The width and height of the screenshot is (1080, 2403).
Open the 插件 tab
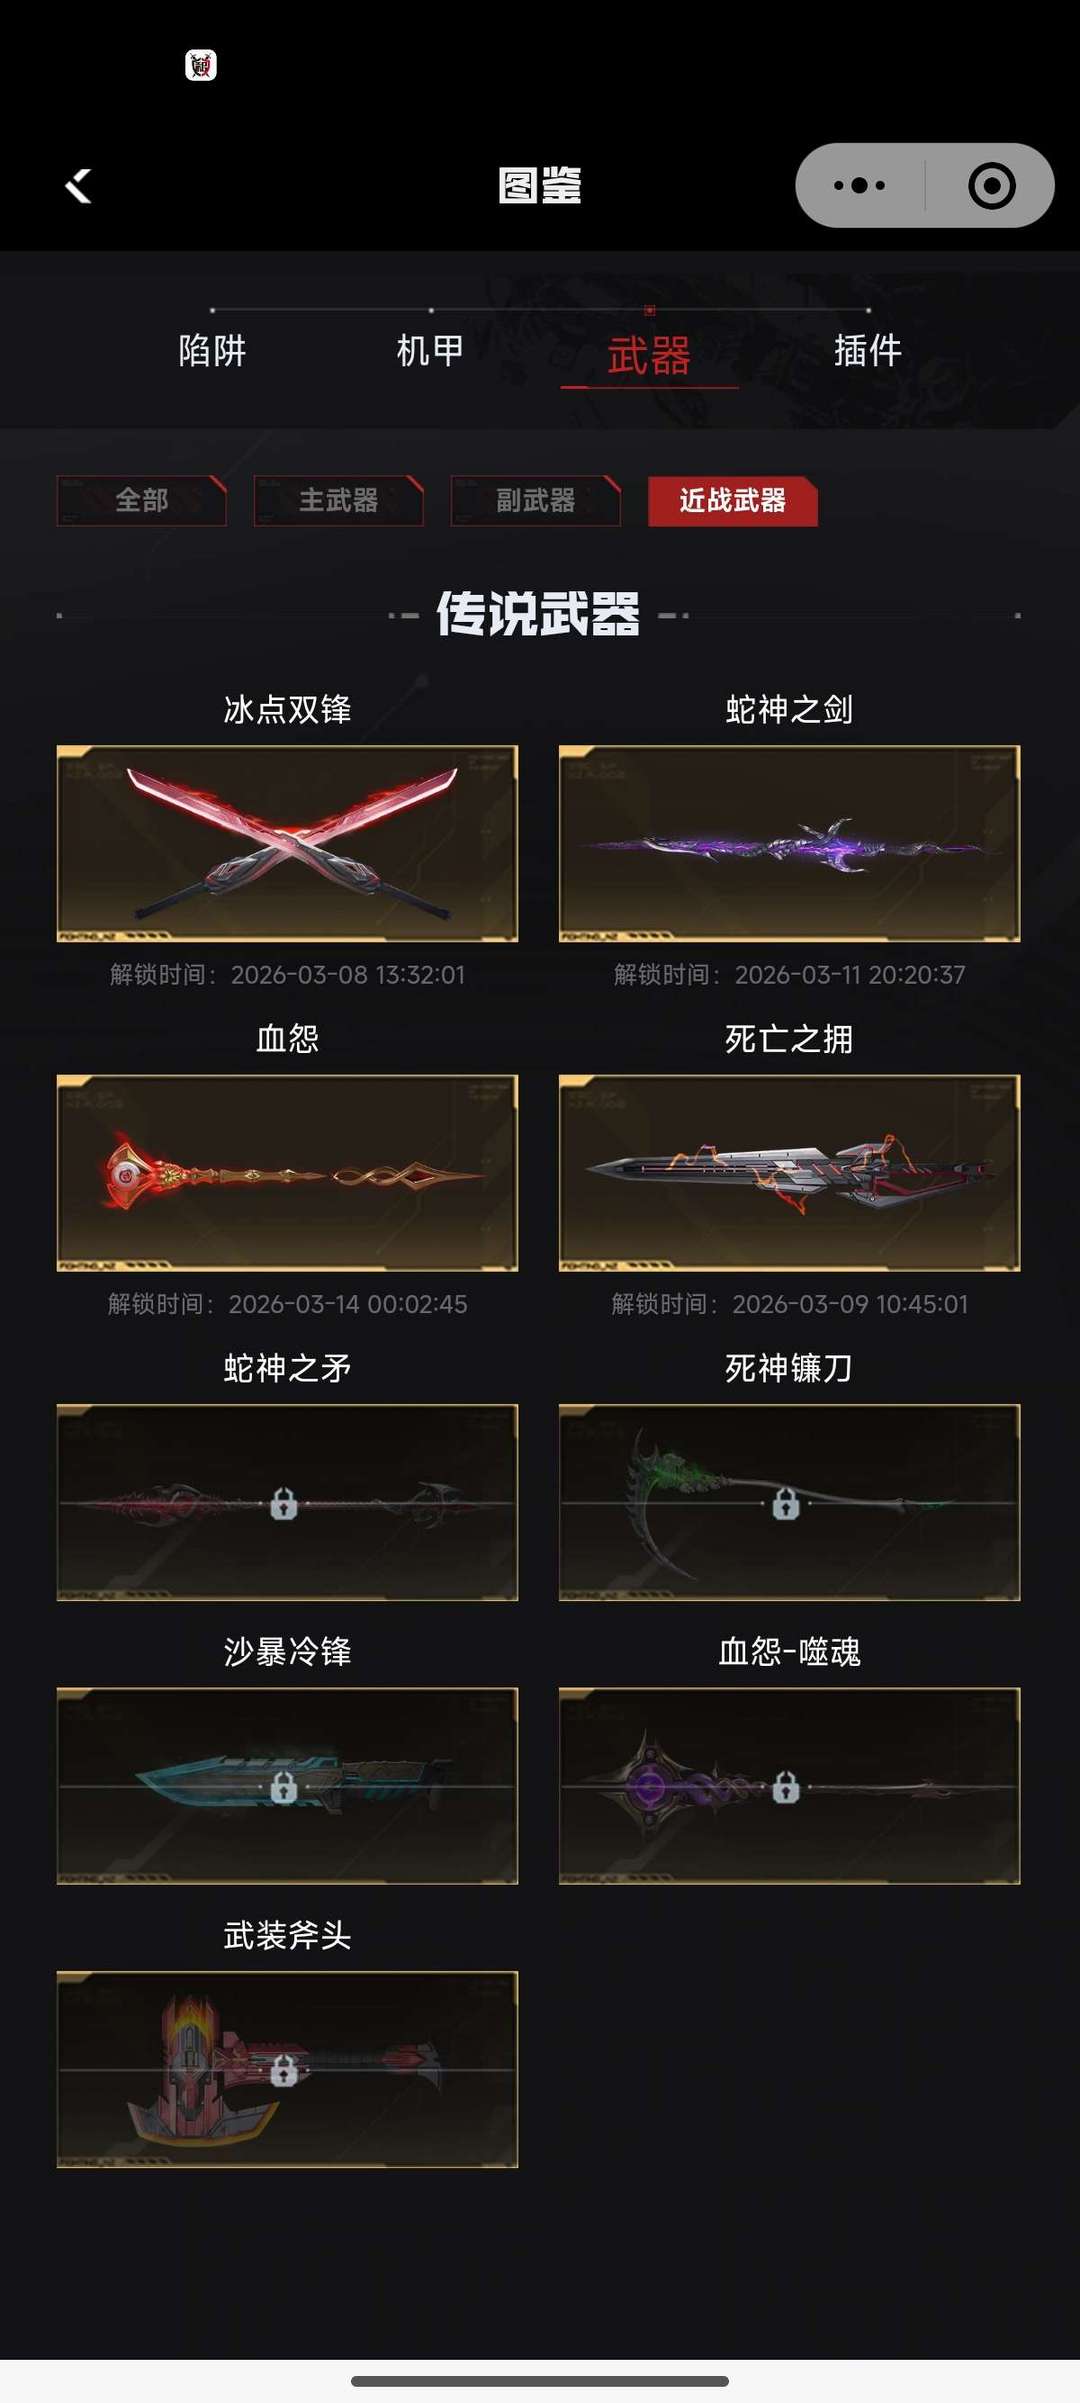point(868,351)
